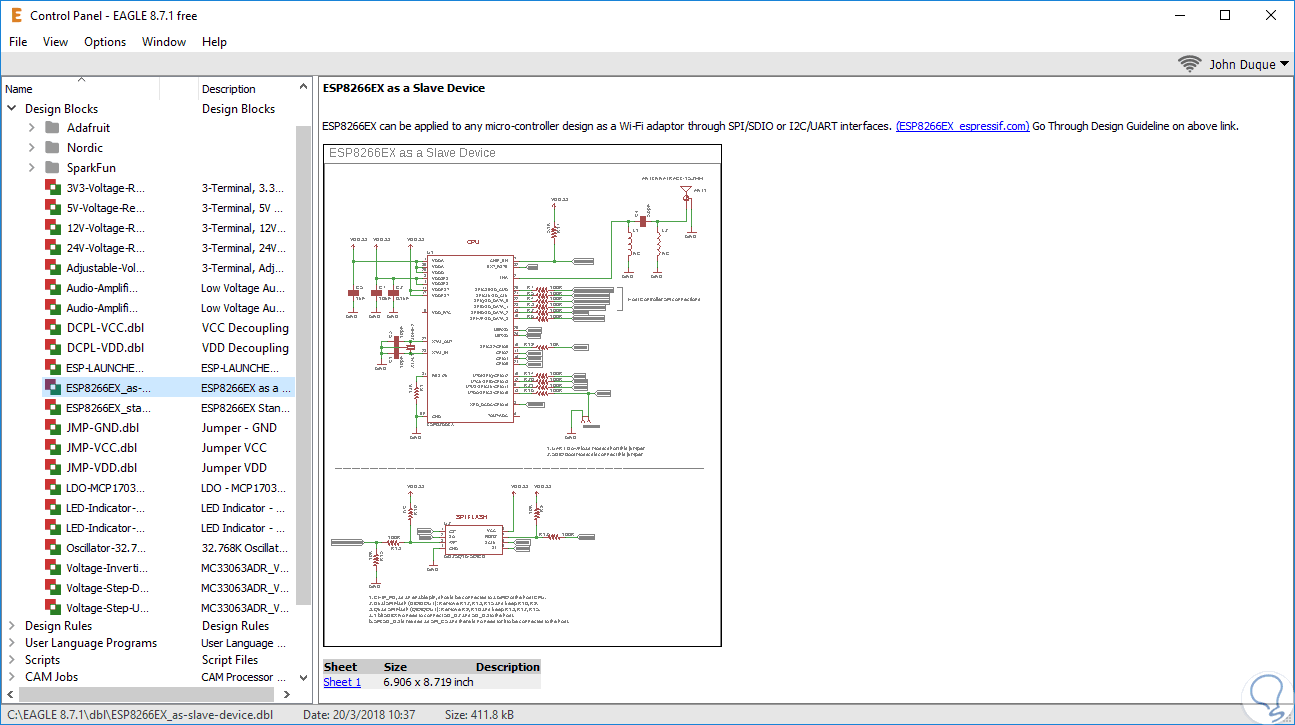Select the 24V-Voltage-R design block icon
1295x725 pixels.
tap(53, 248)
